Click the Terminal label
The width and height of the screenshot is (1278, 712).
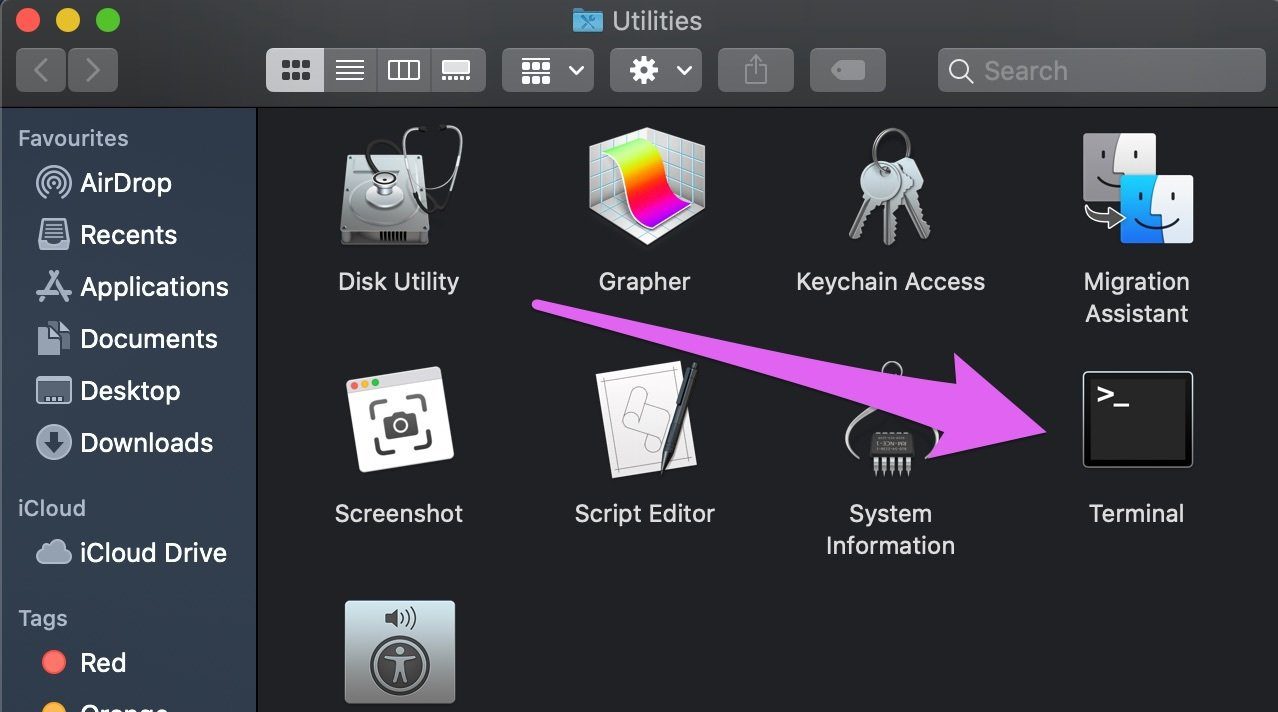1137,514
